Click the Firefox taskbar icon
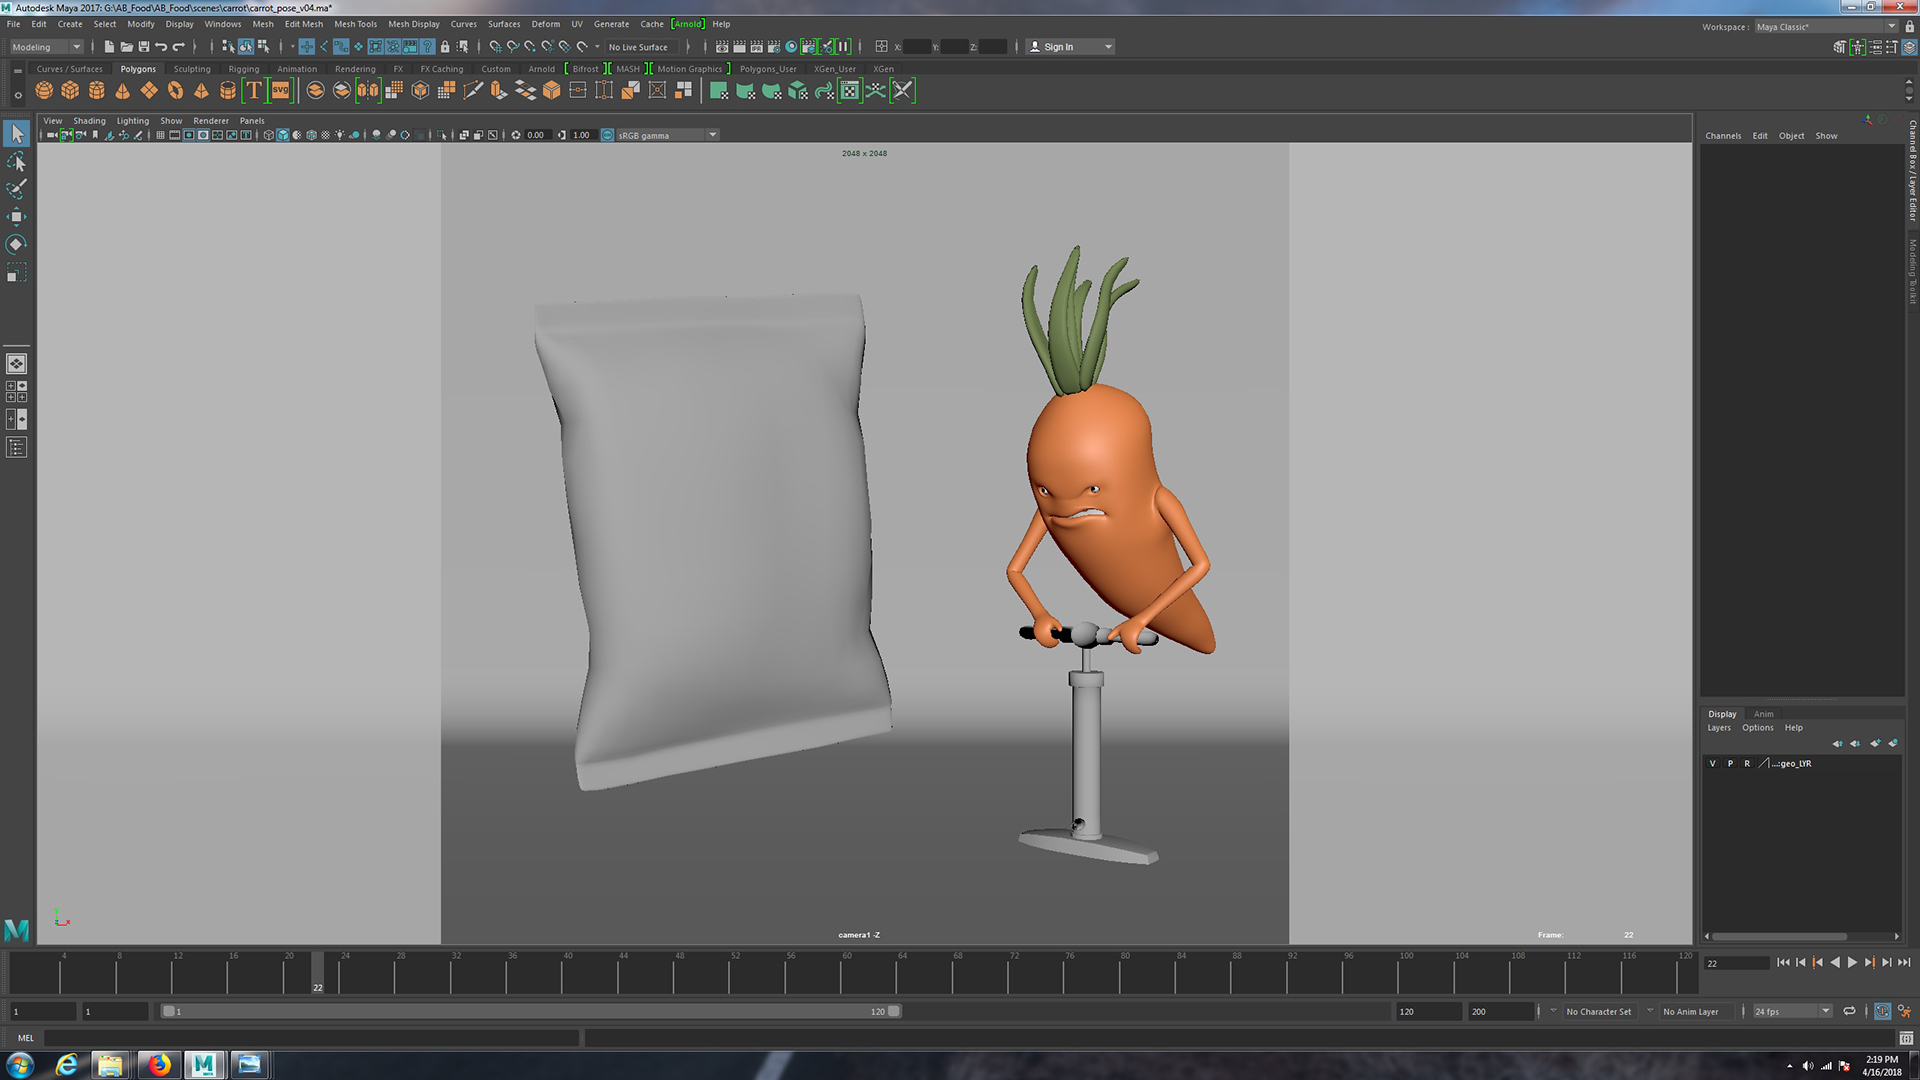 158,1065
